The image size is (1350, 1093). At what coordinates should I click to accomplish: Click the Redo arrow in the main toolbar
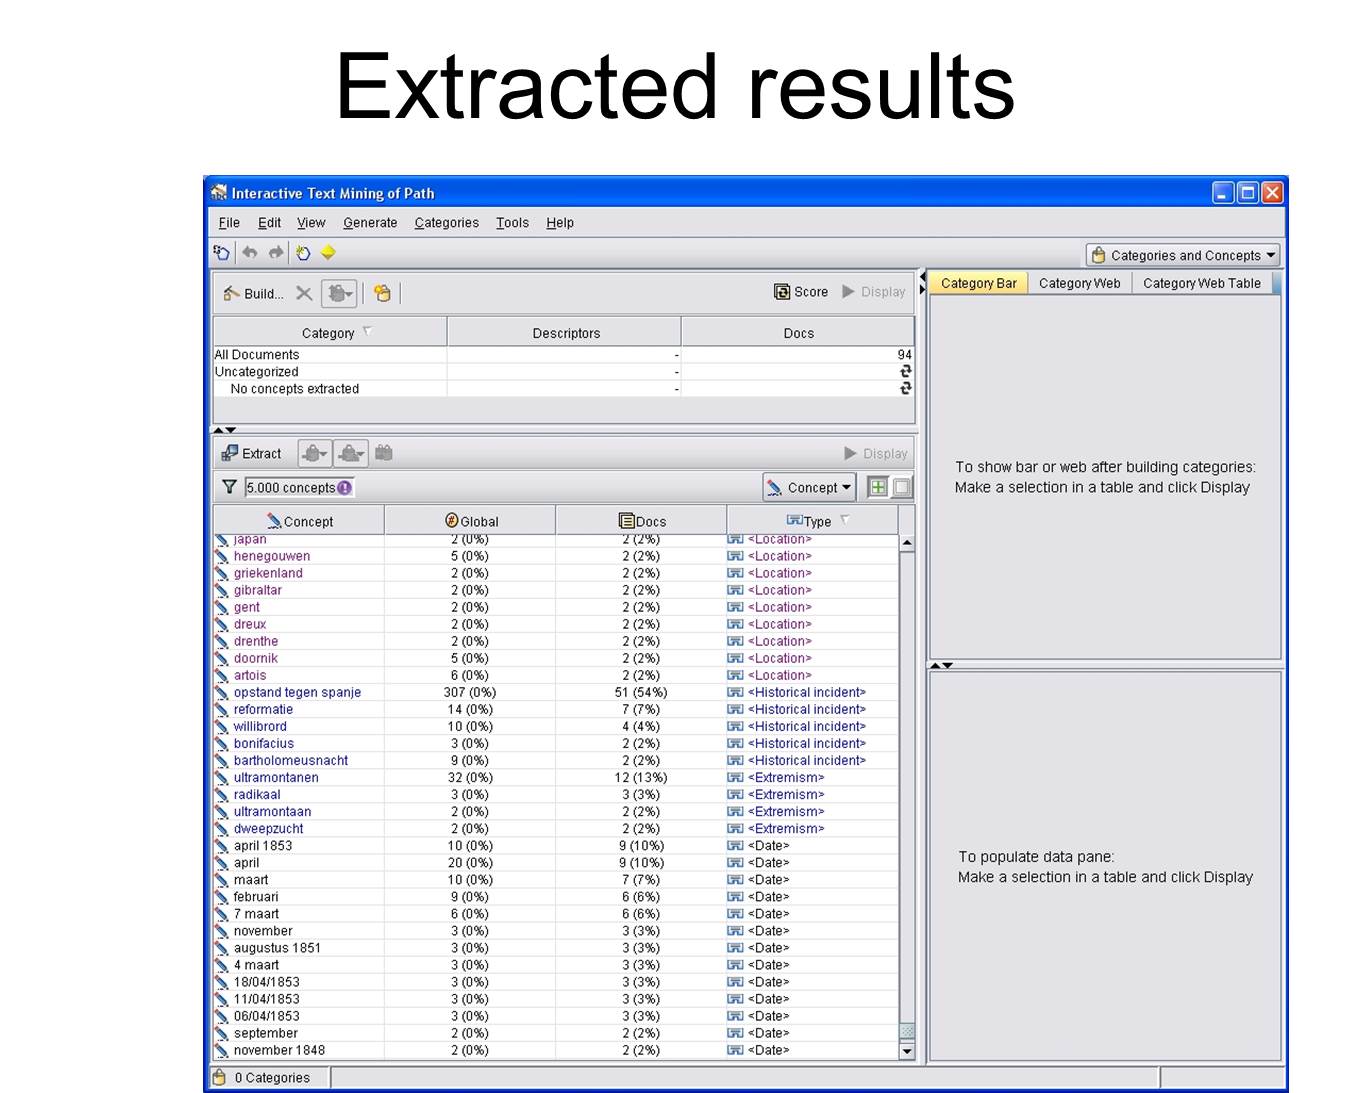pyautogui.click(x=275, y=253)
